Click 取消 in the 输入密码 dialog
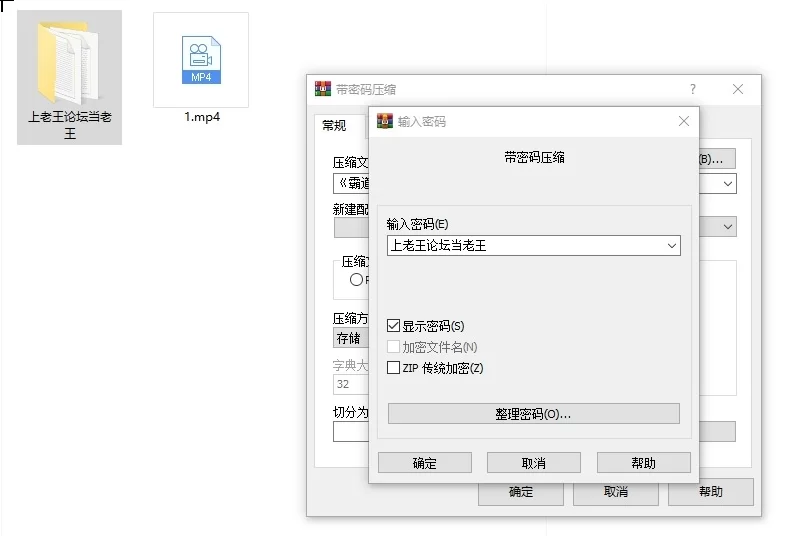The image size is (787, 536). tap(534, 463)
